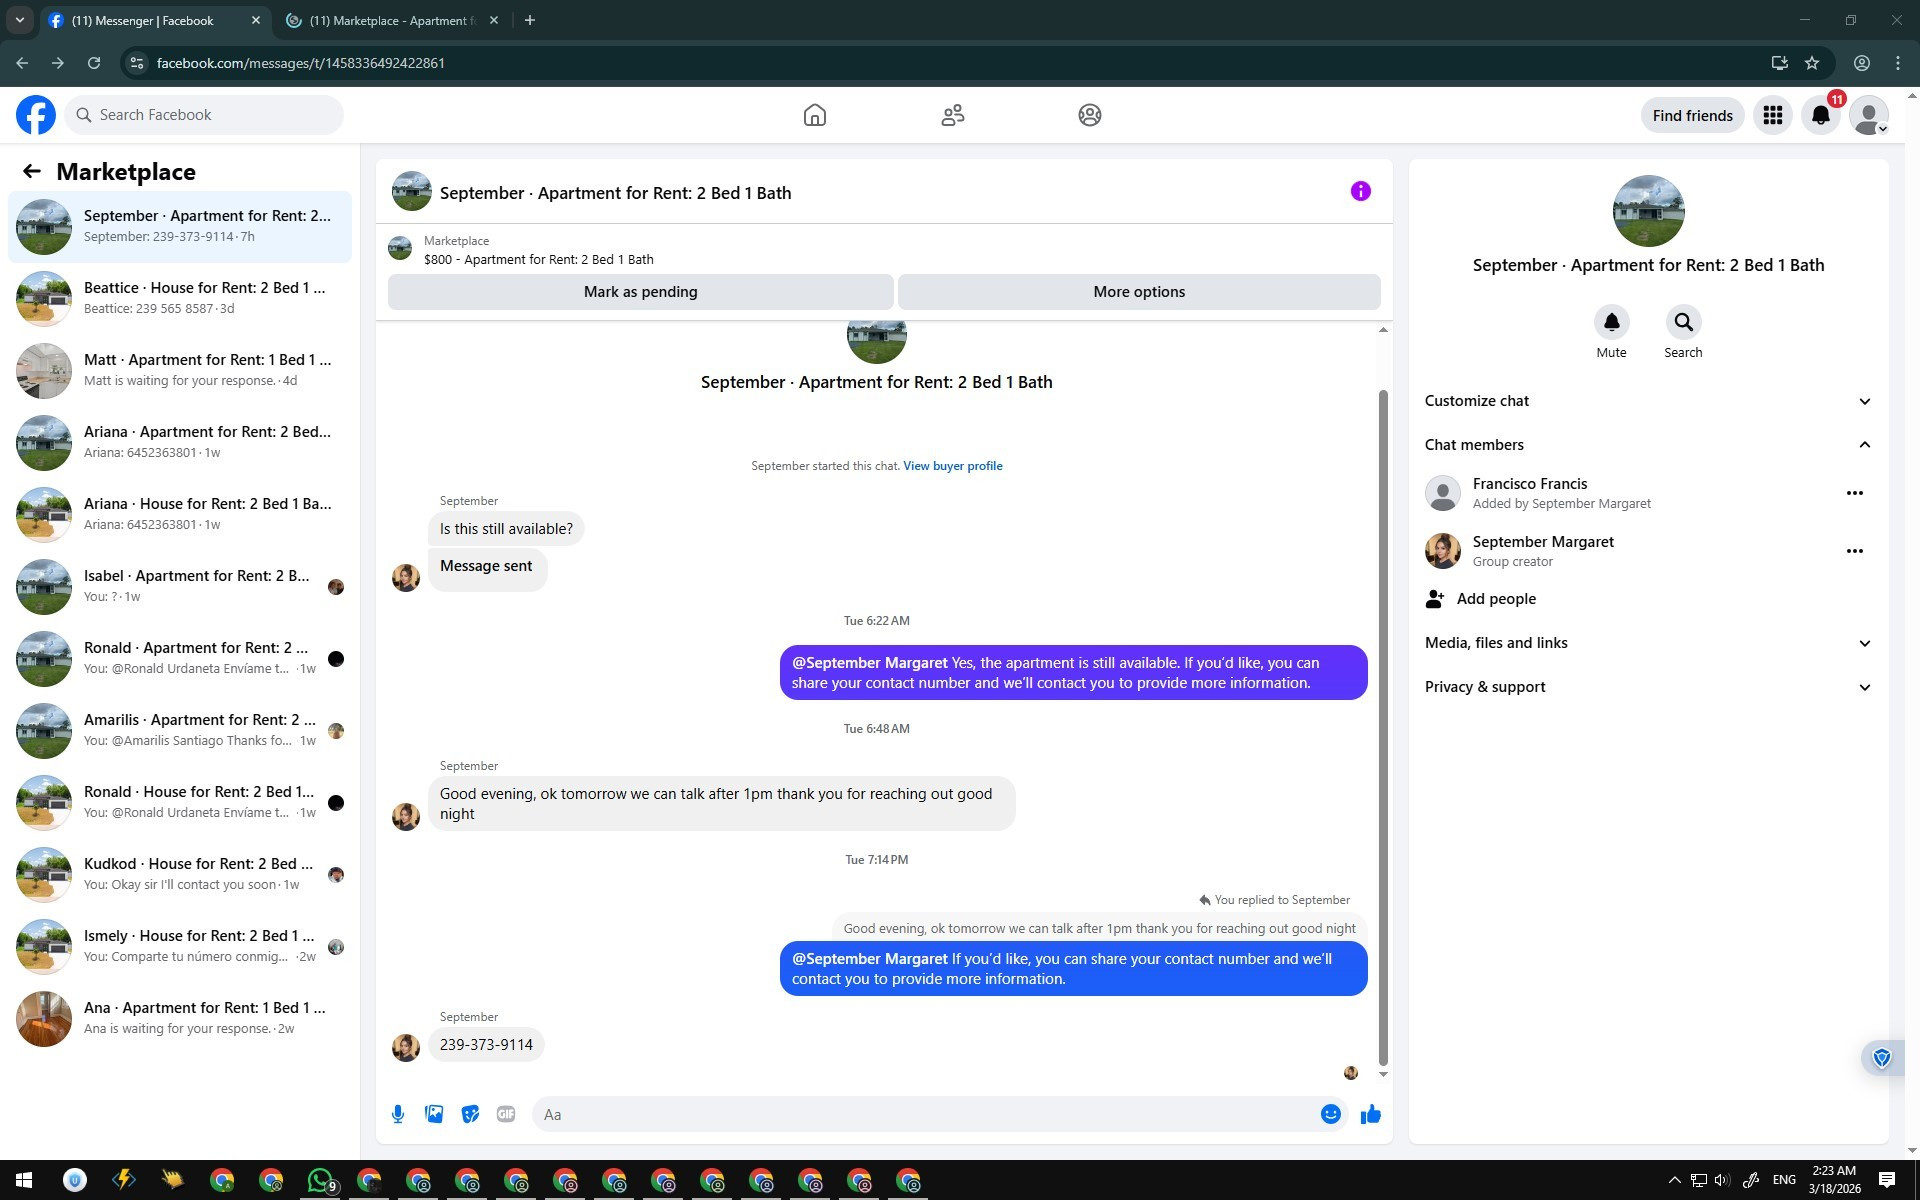This screenshot has height=1200, width=1920.
Task: Choose a GIF icon
Action: (x=506, y=1114)
